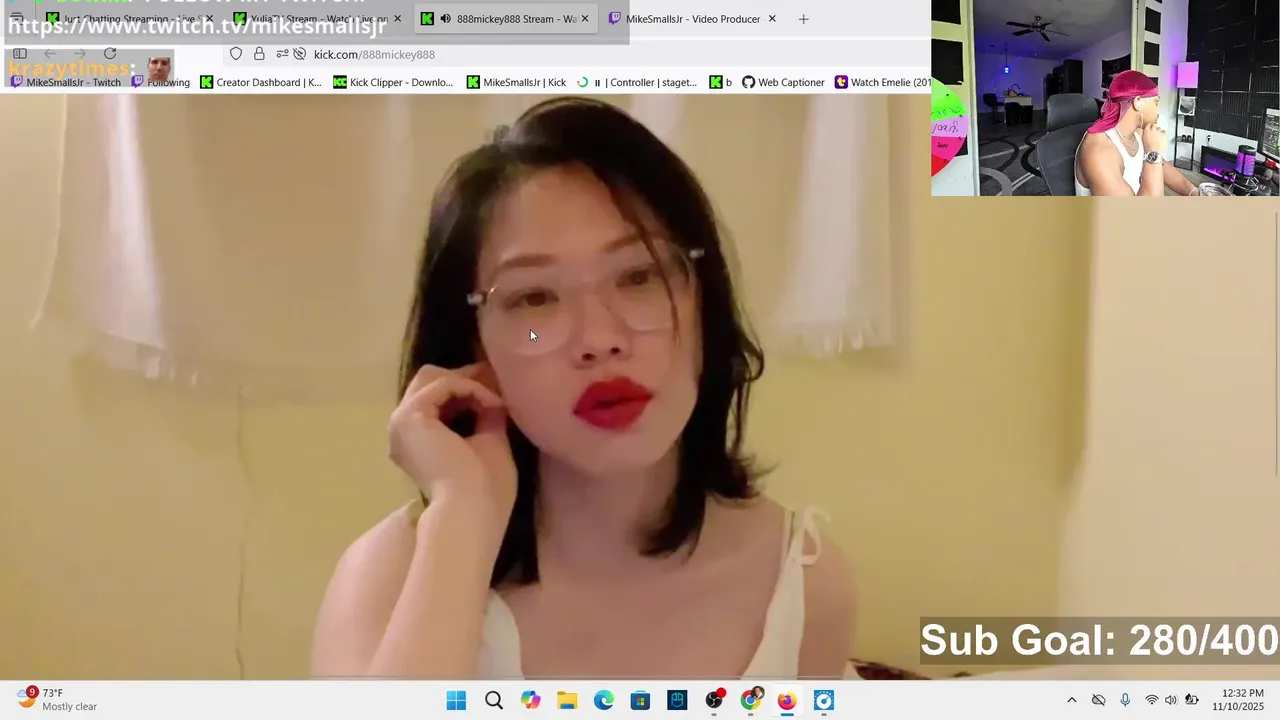Open the dark blue mouse app in taskbar
Screen dimensions: 1280x720
tap(677, 700)
